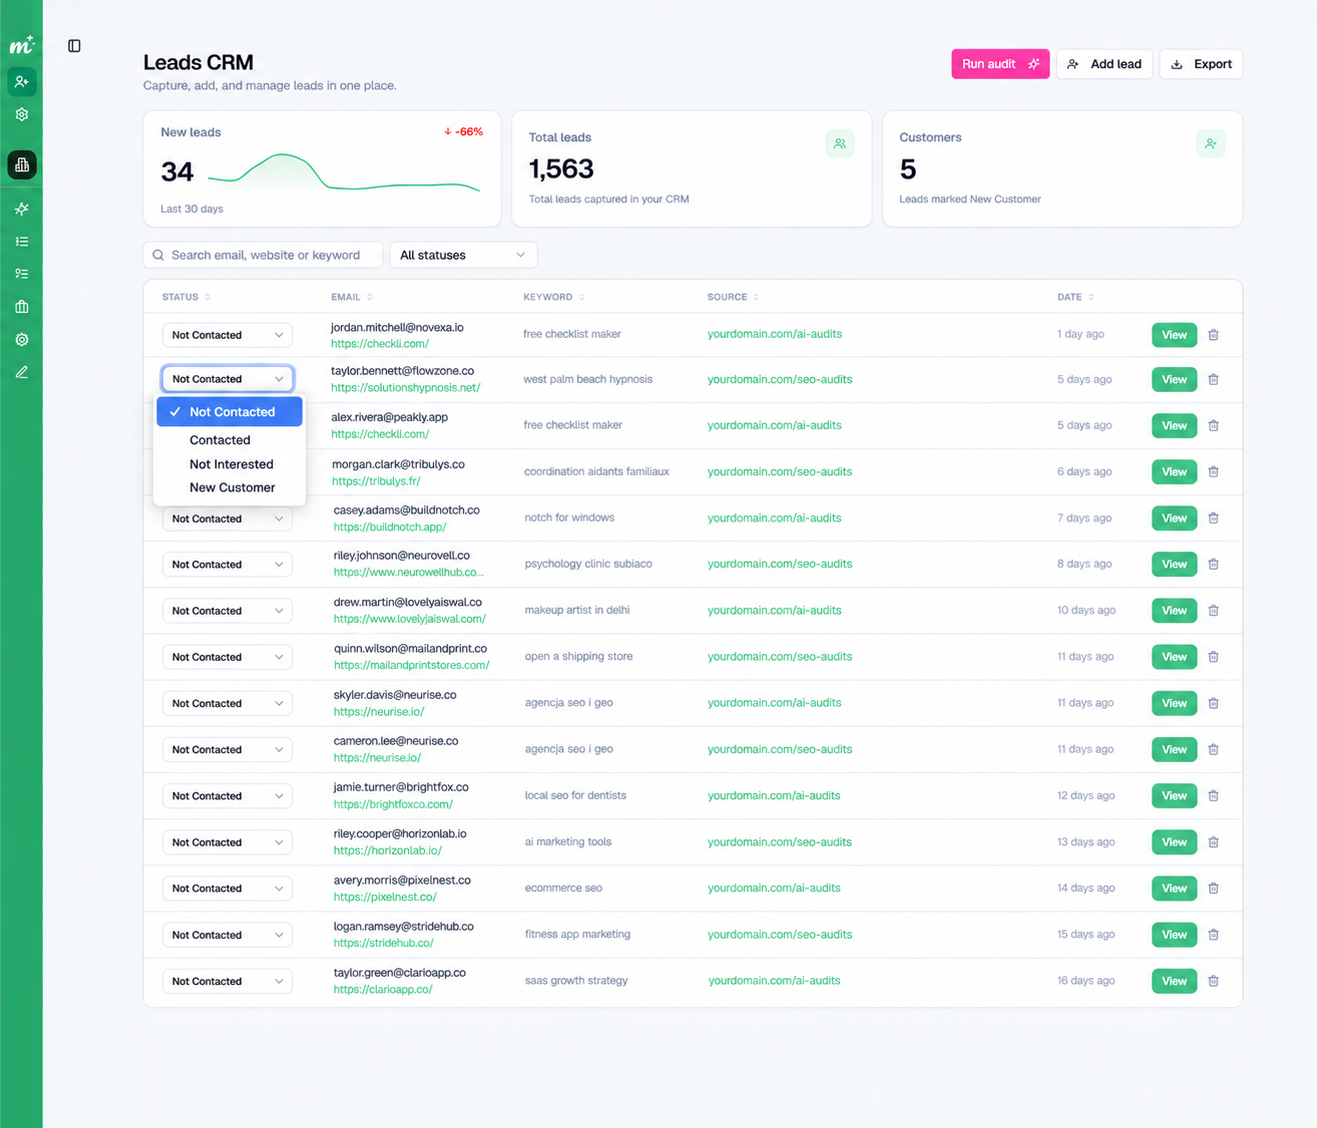The height and width of the screenshot is (1128, 1317).
Task: Export the leads list
Action: (1201, 64)
